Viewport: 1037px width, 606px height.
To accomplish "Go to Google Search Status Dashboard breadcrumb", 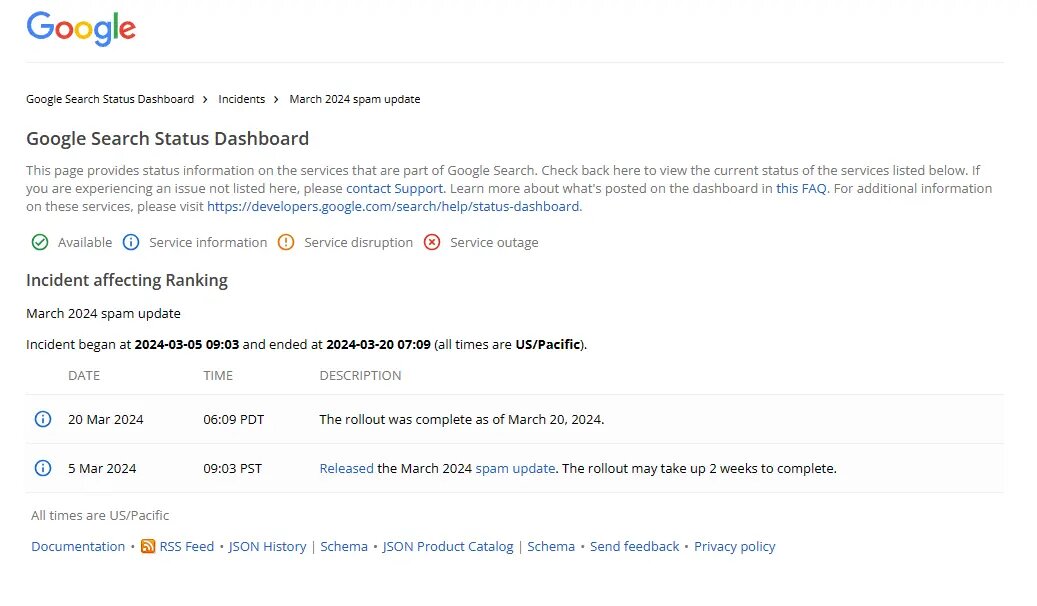I will click(110, 99).
